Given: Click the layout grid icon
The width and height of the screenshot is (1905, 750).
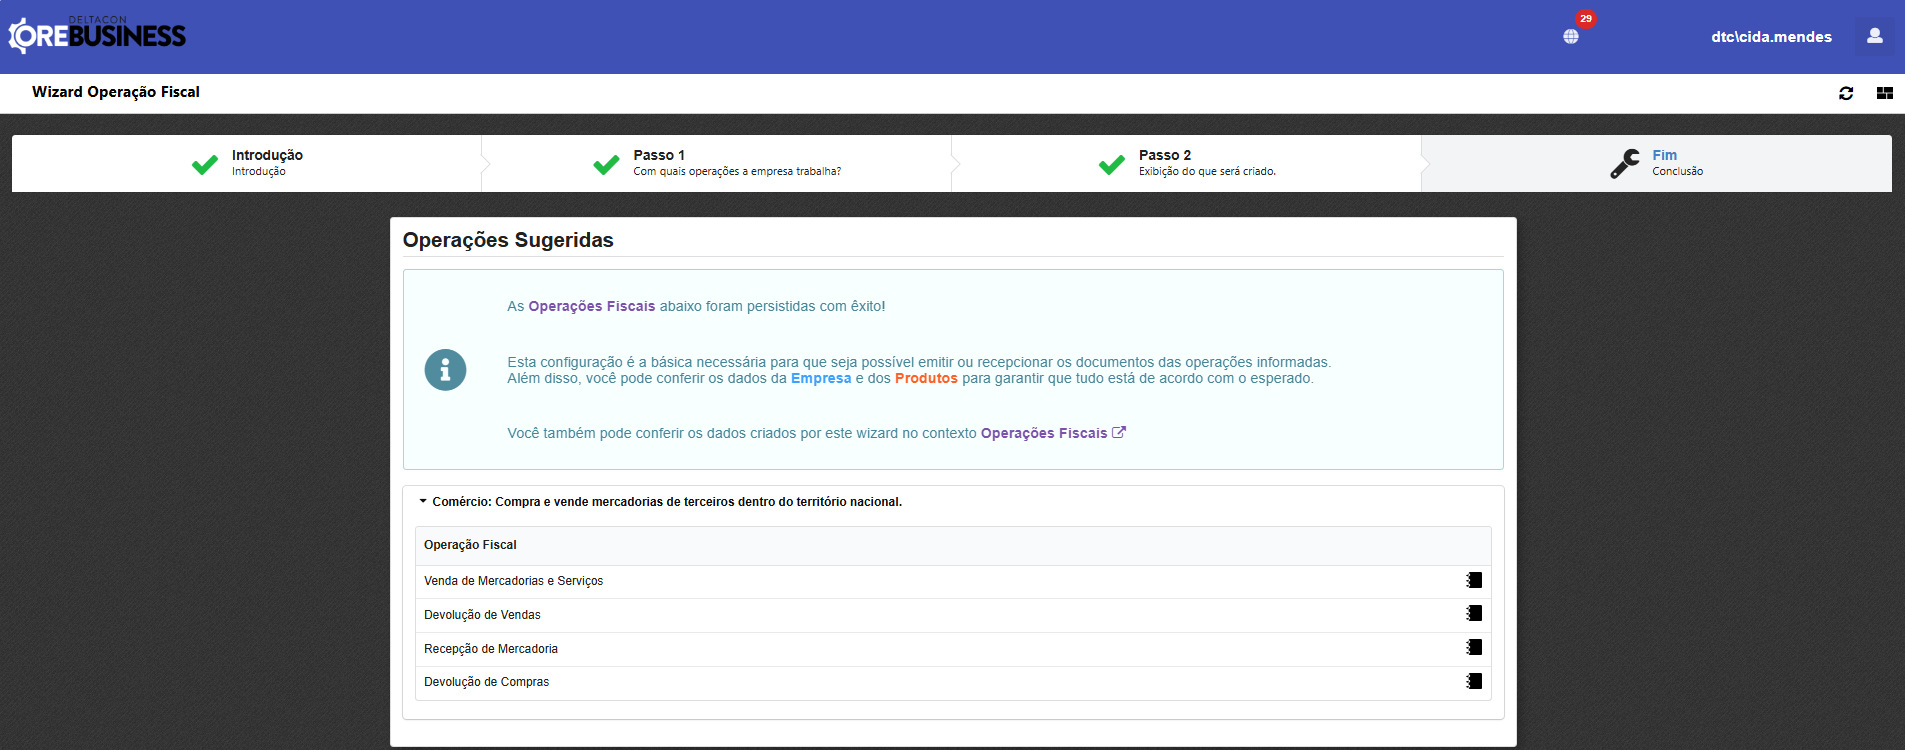Looking at the screenshot, I should 1885,93.
